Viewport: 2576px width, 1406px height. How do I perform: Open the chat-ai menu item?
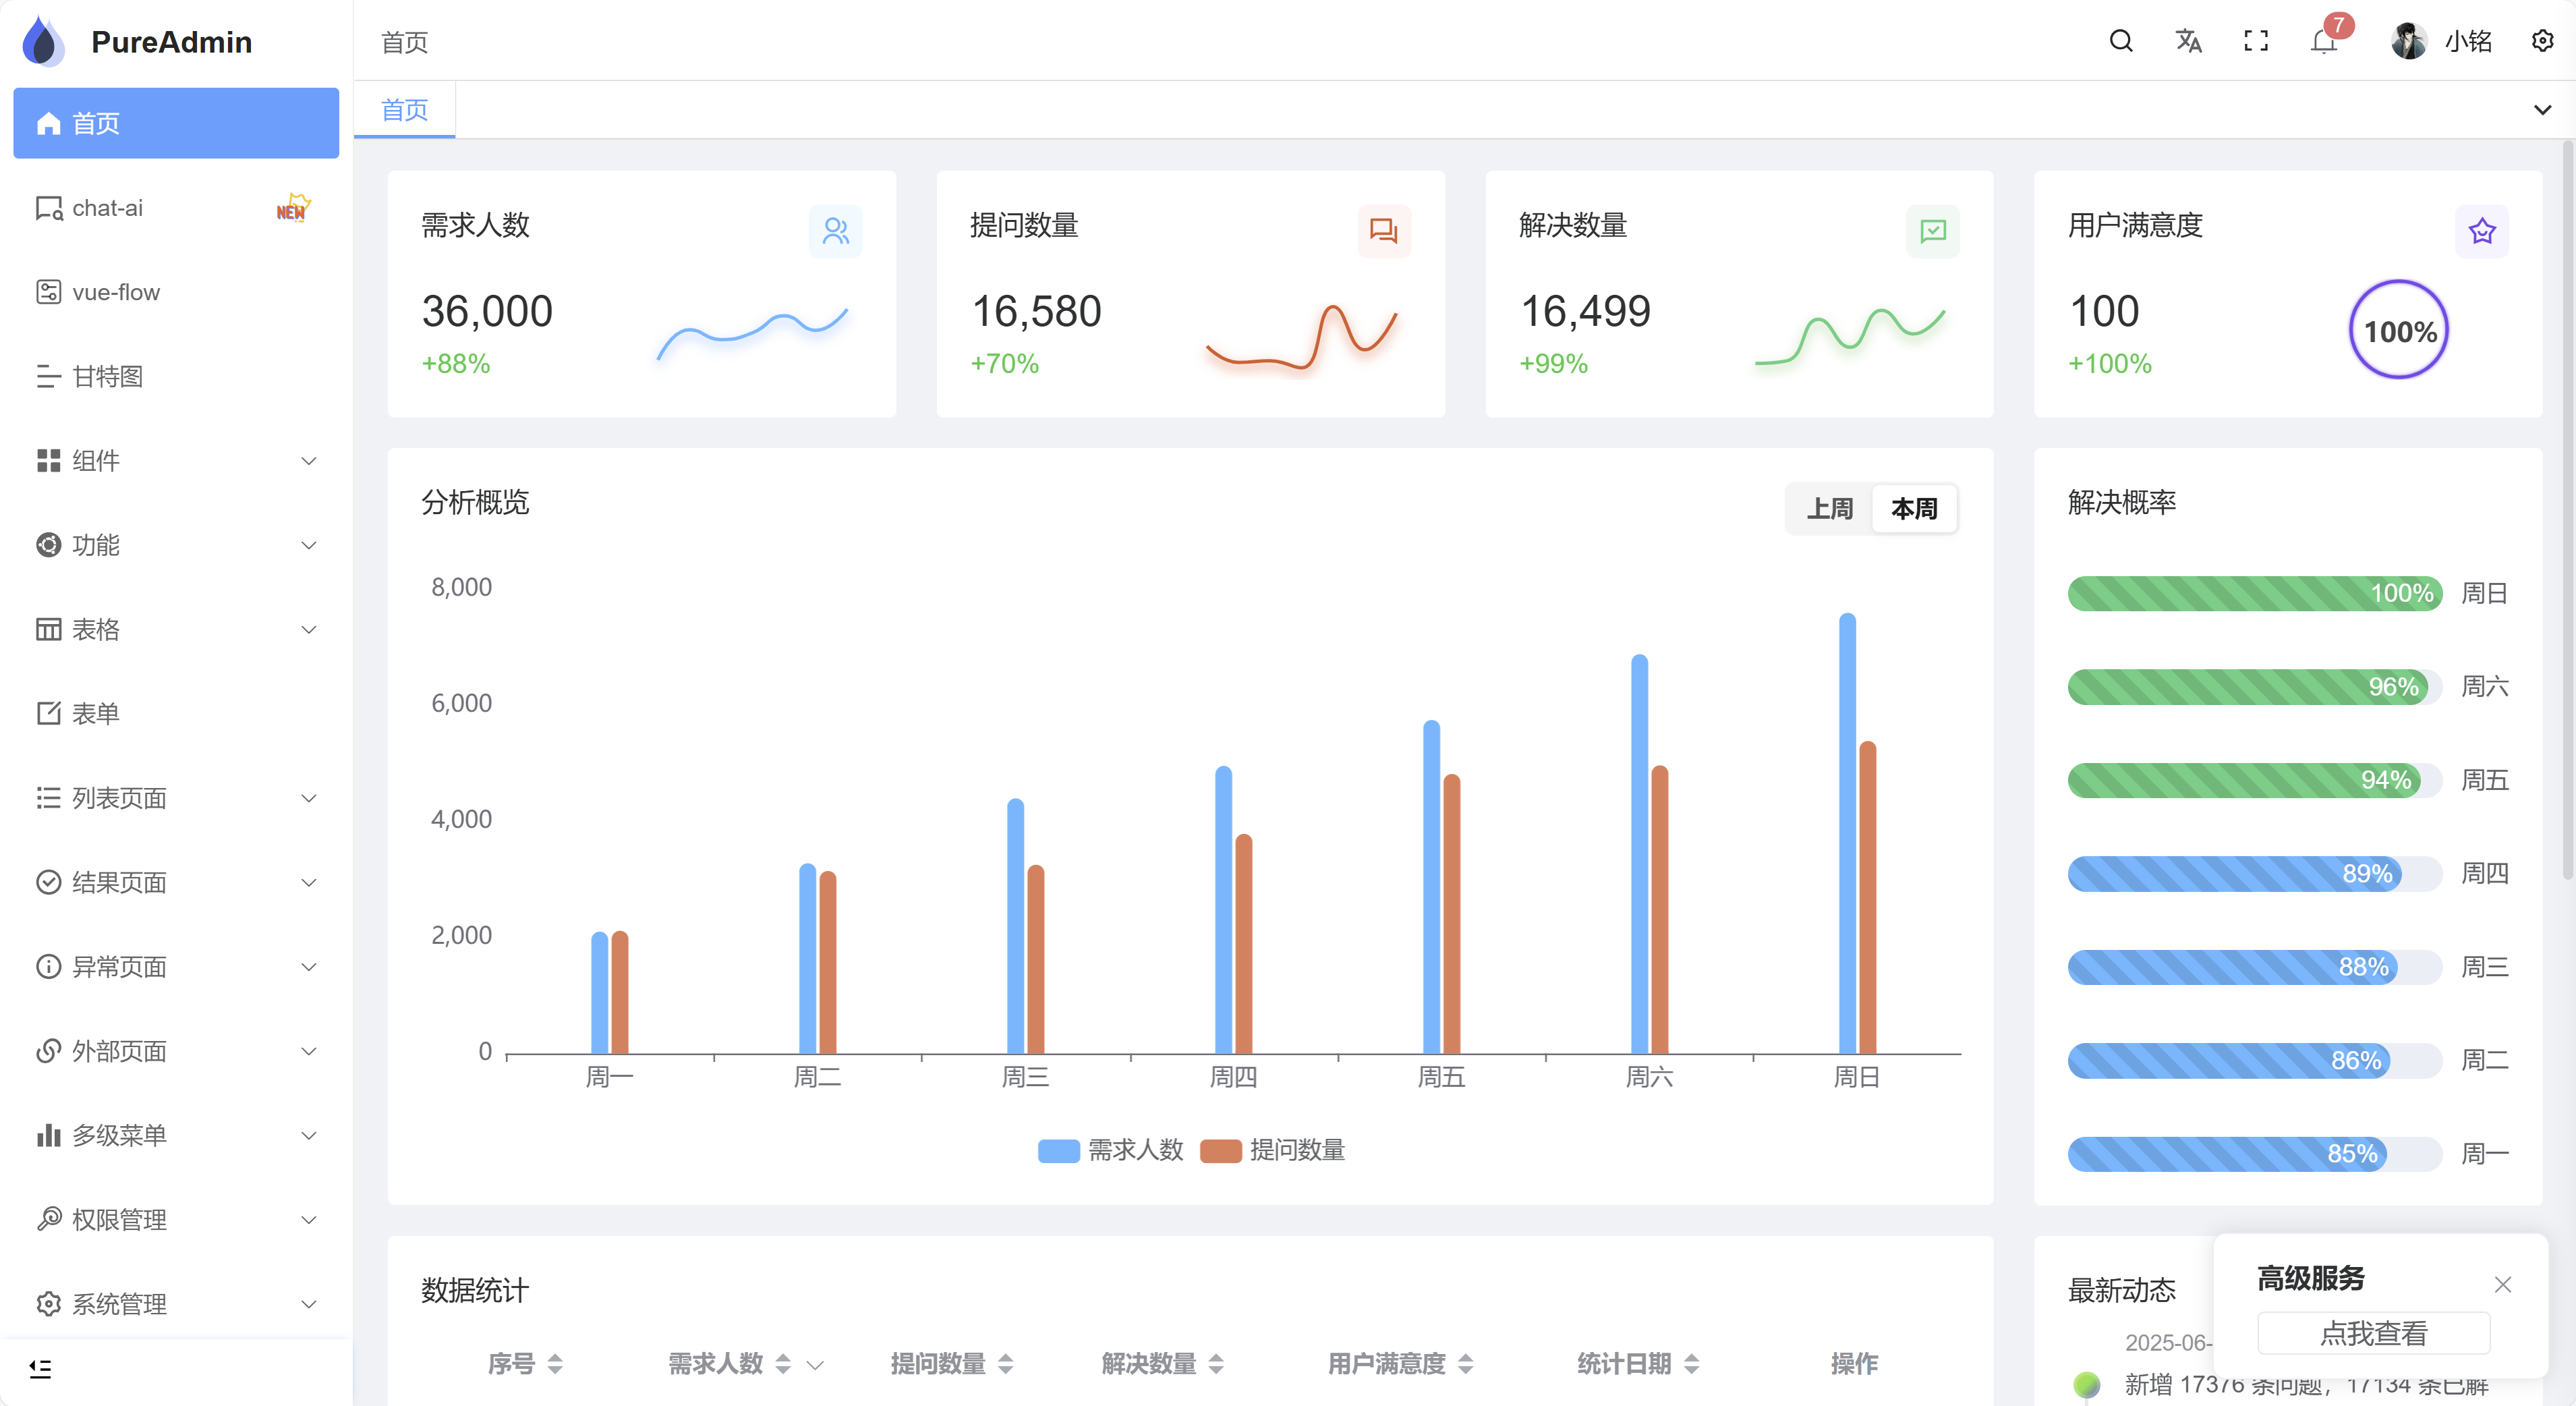[108, 208]
